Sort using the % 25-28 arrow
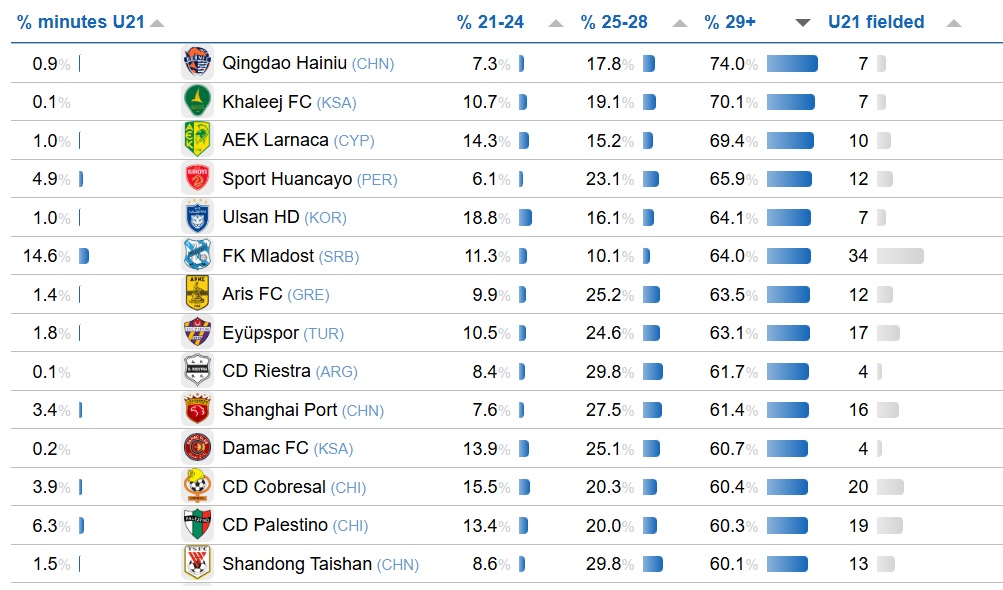This screenshot has width=1003, height=590. [680, 23]
